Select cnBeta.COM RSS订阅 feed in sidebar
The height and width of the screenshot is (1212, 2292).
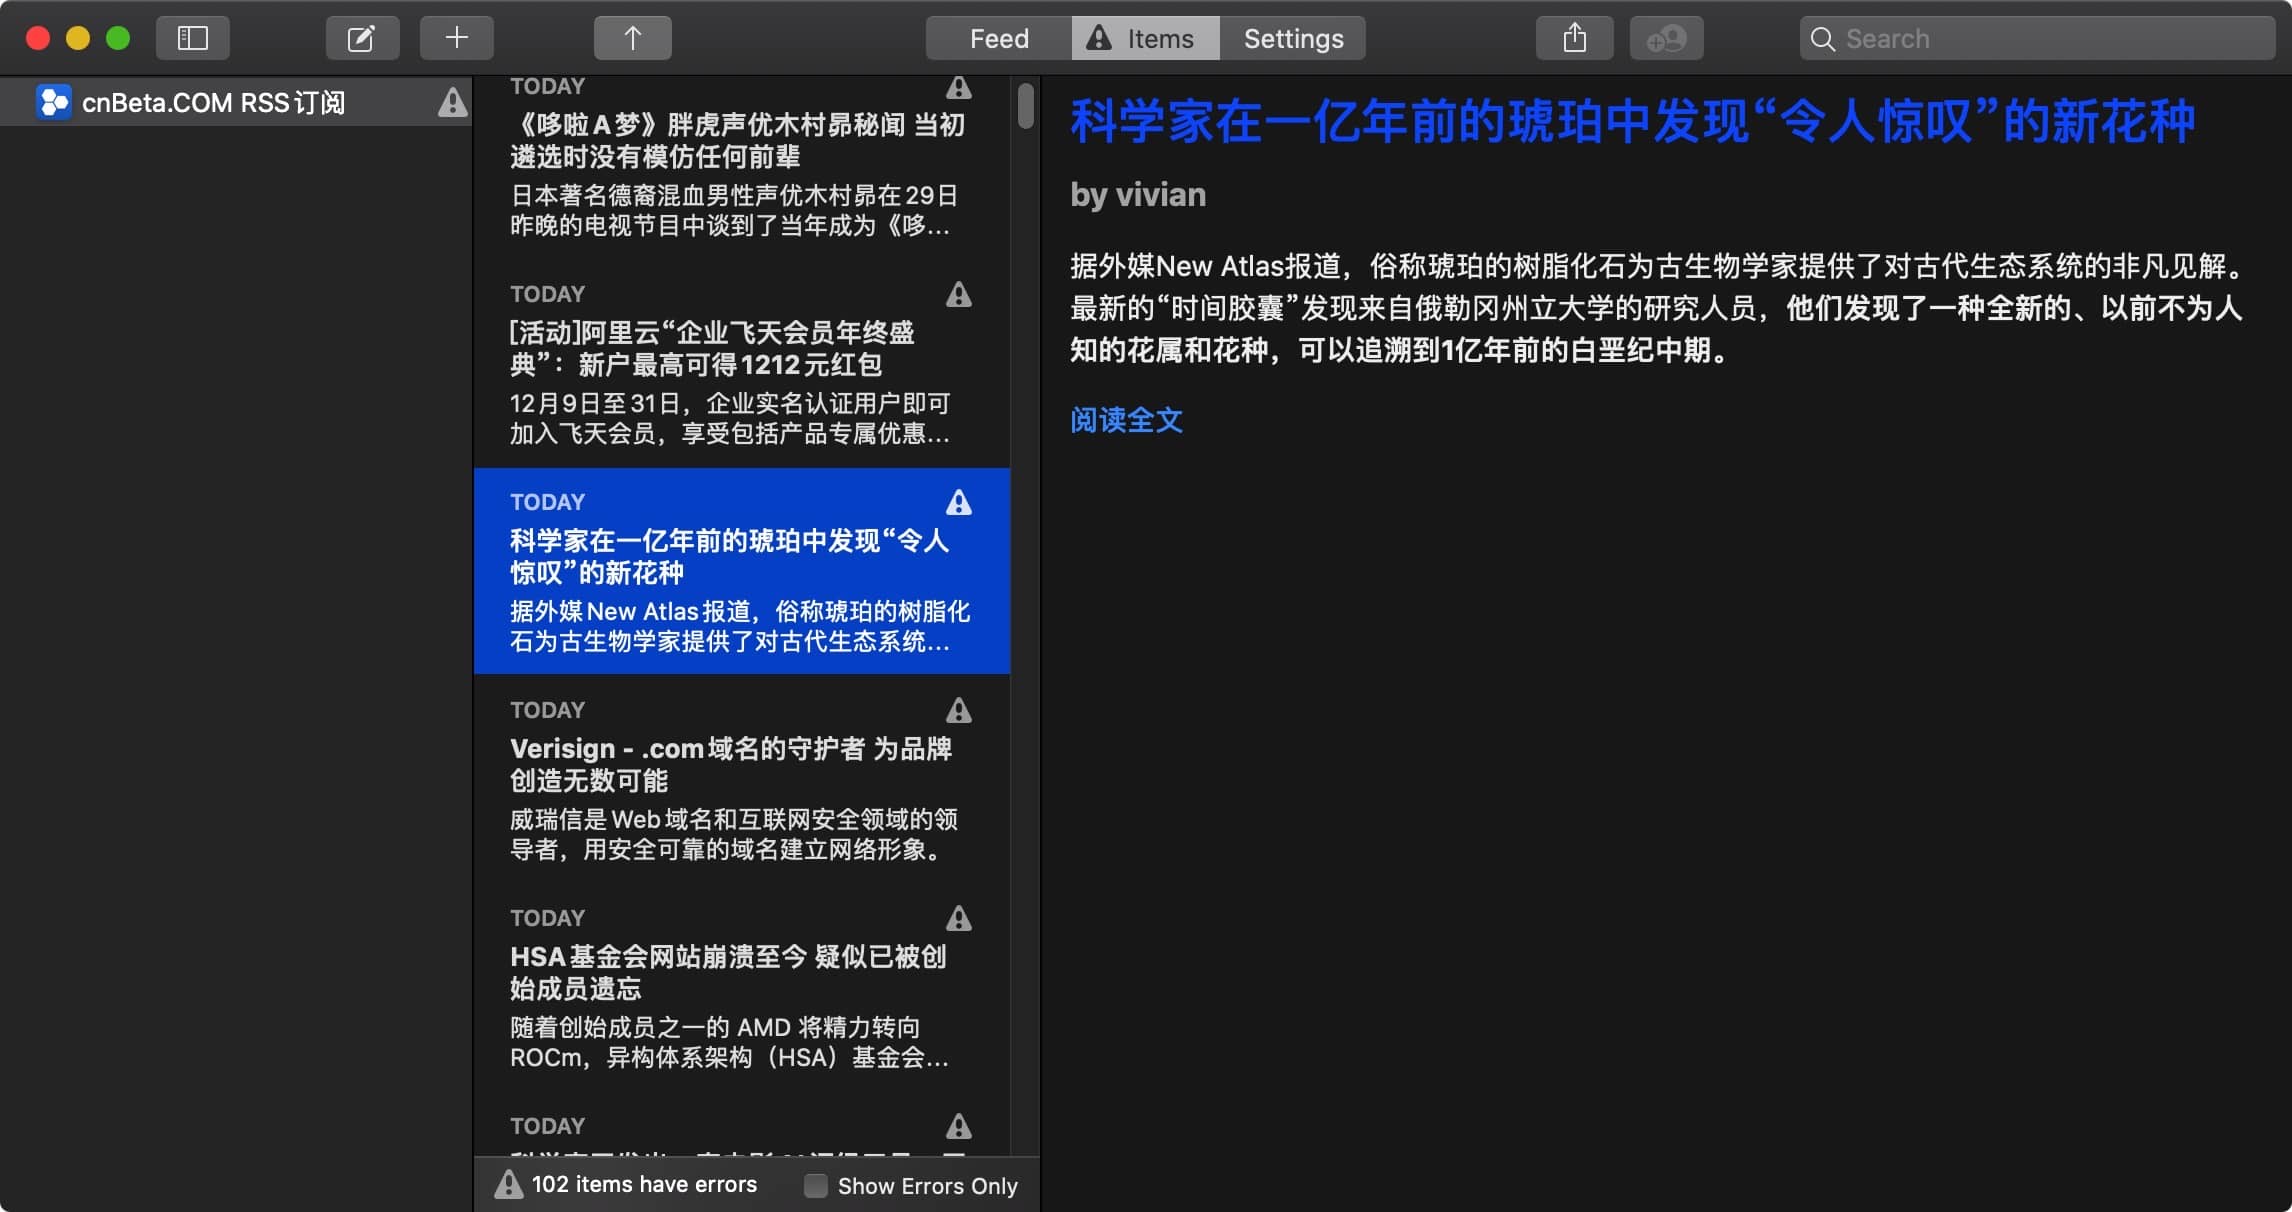[236, 102]
